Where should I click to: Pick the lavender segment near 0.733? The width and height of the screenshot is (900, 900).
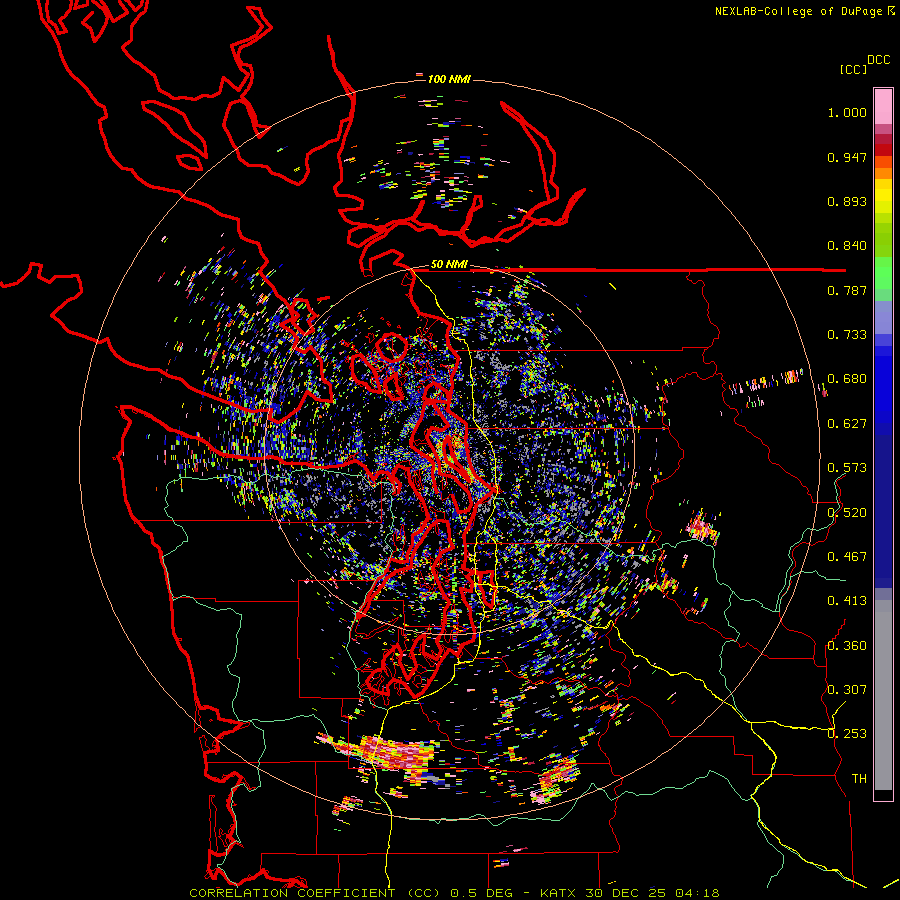coord(883,317)
